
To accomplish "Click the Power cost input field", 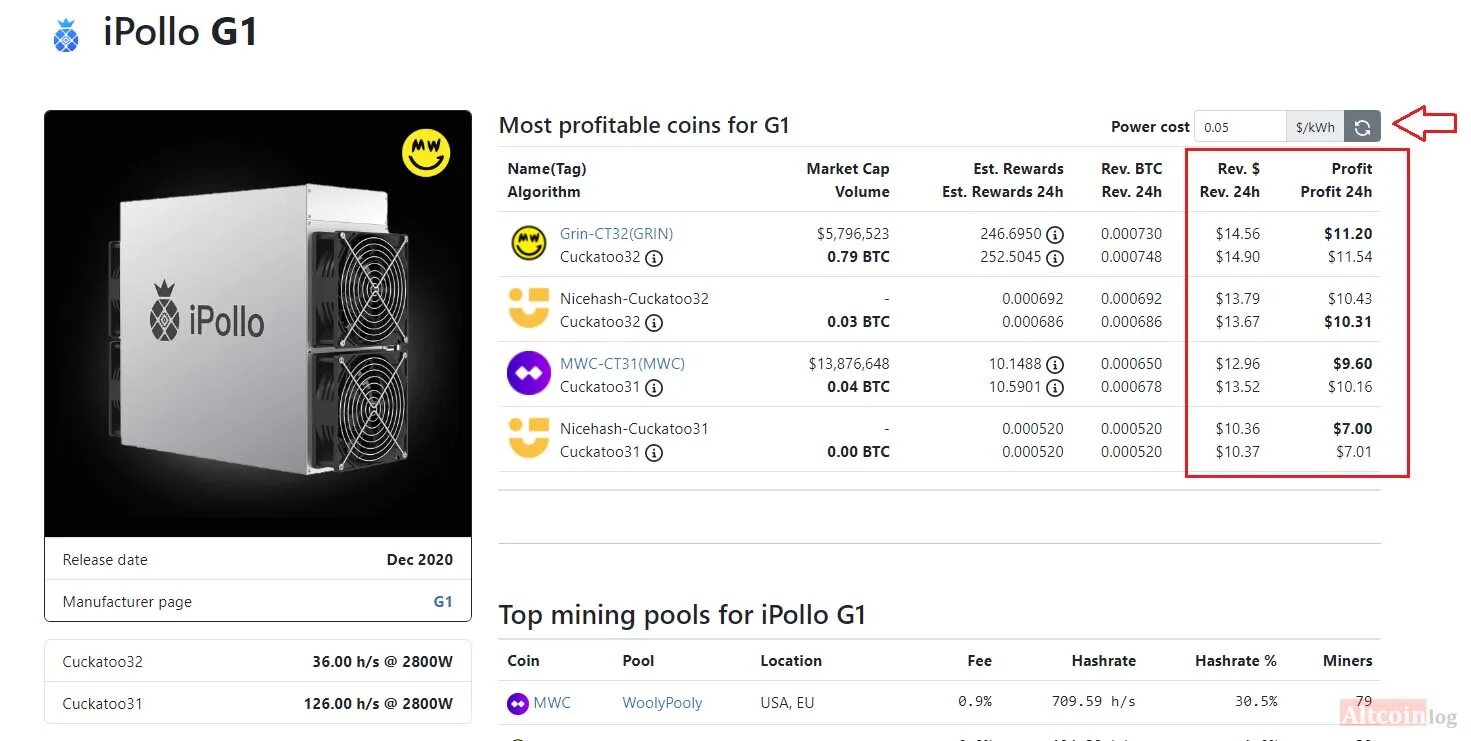I will click(x=1240, y=127).
